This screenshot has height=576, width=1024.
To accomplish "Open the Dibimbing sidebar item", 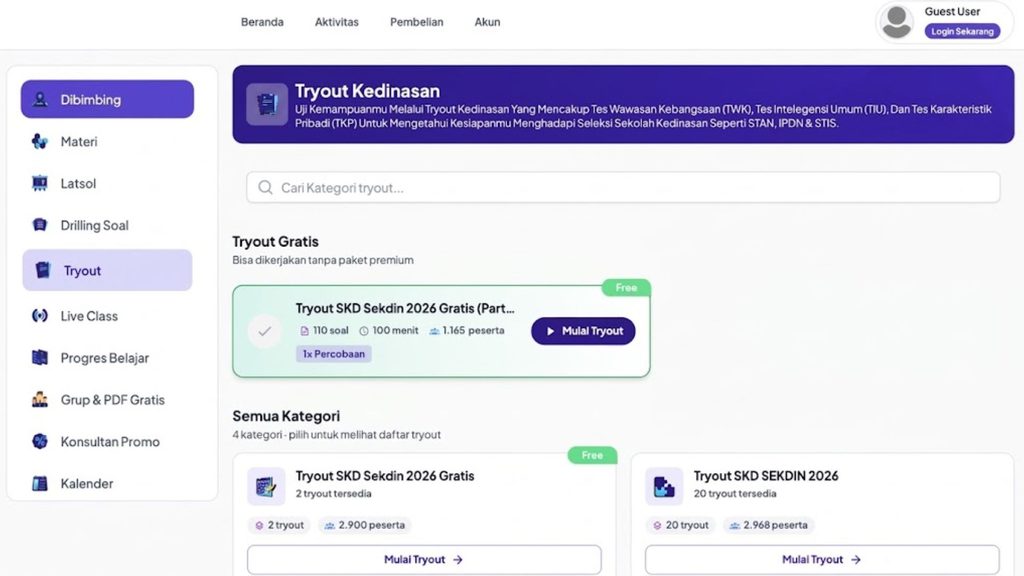I will coord(107,99).
